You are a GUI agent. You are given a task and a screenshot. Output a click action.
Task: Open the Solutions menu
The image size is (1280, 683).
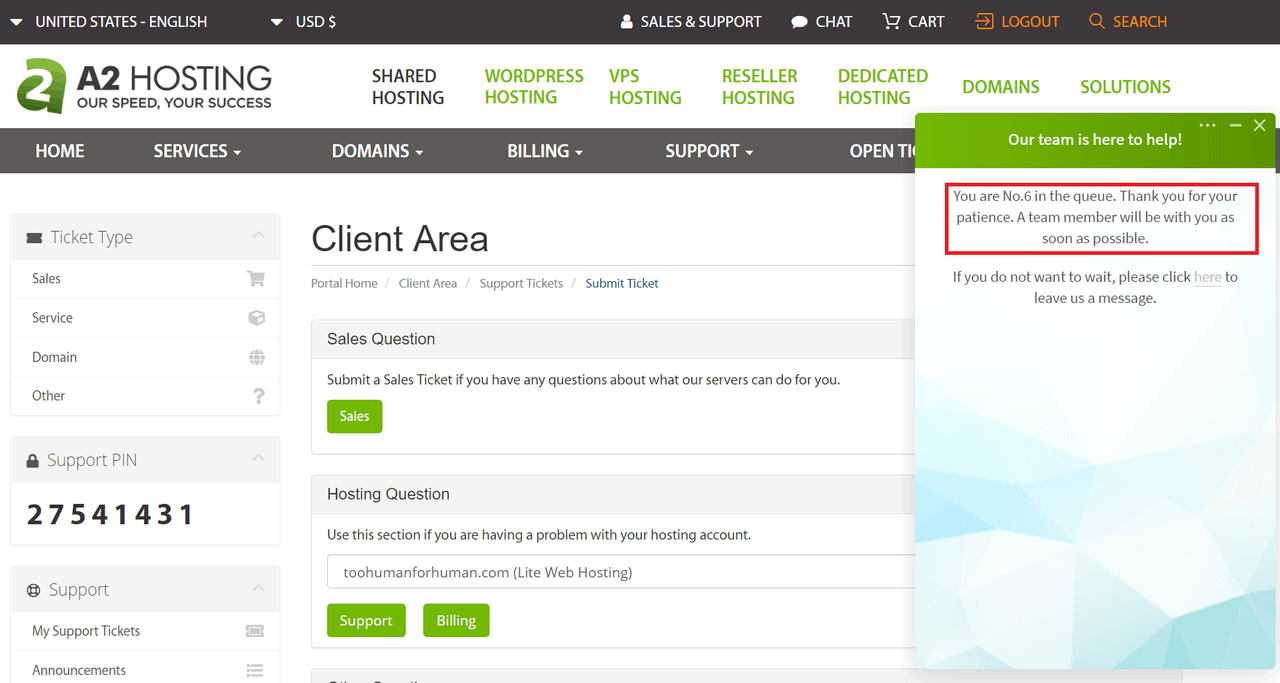1125,87
